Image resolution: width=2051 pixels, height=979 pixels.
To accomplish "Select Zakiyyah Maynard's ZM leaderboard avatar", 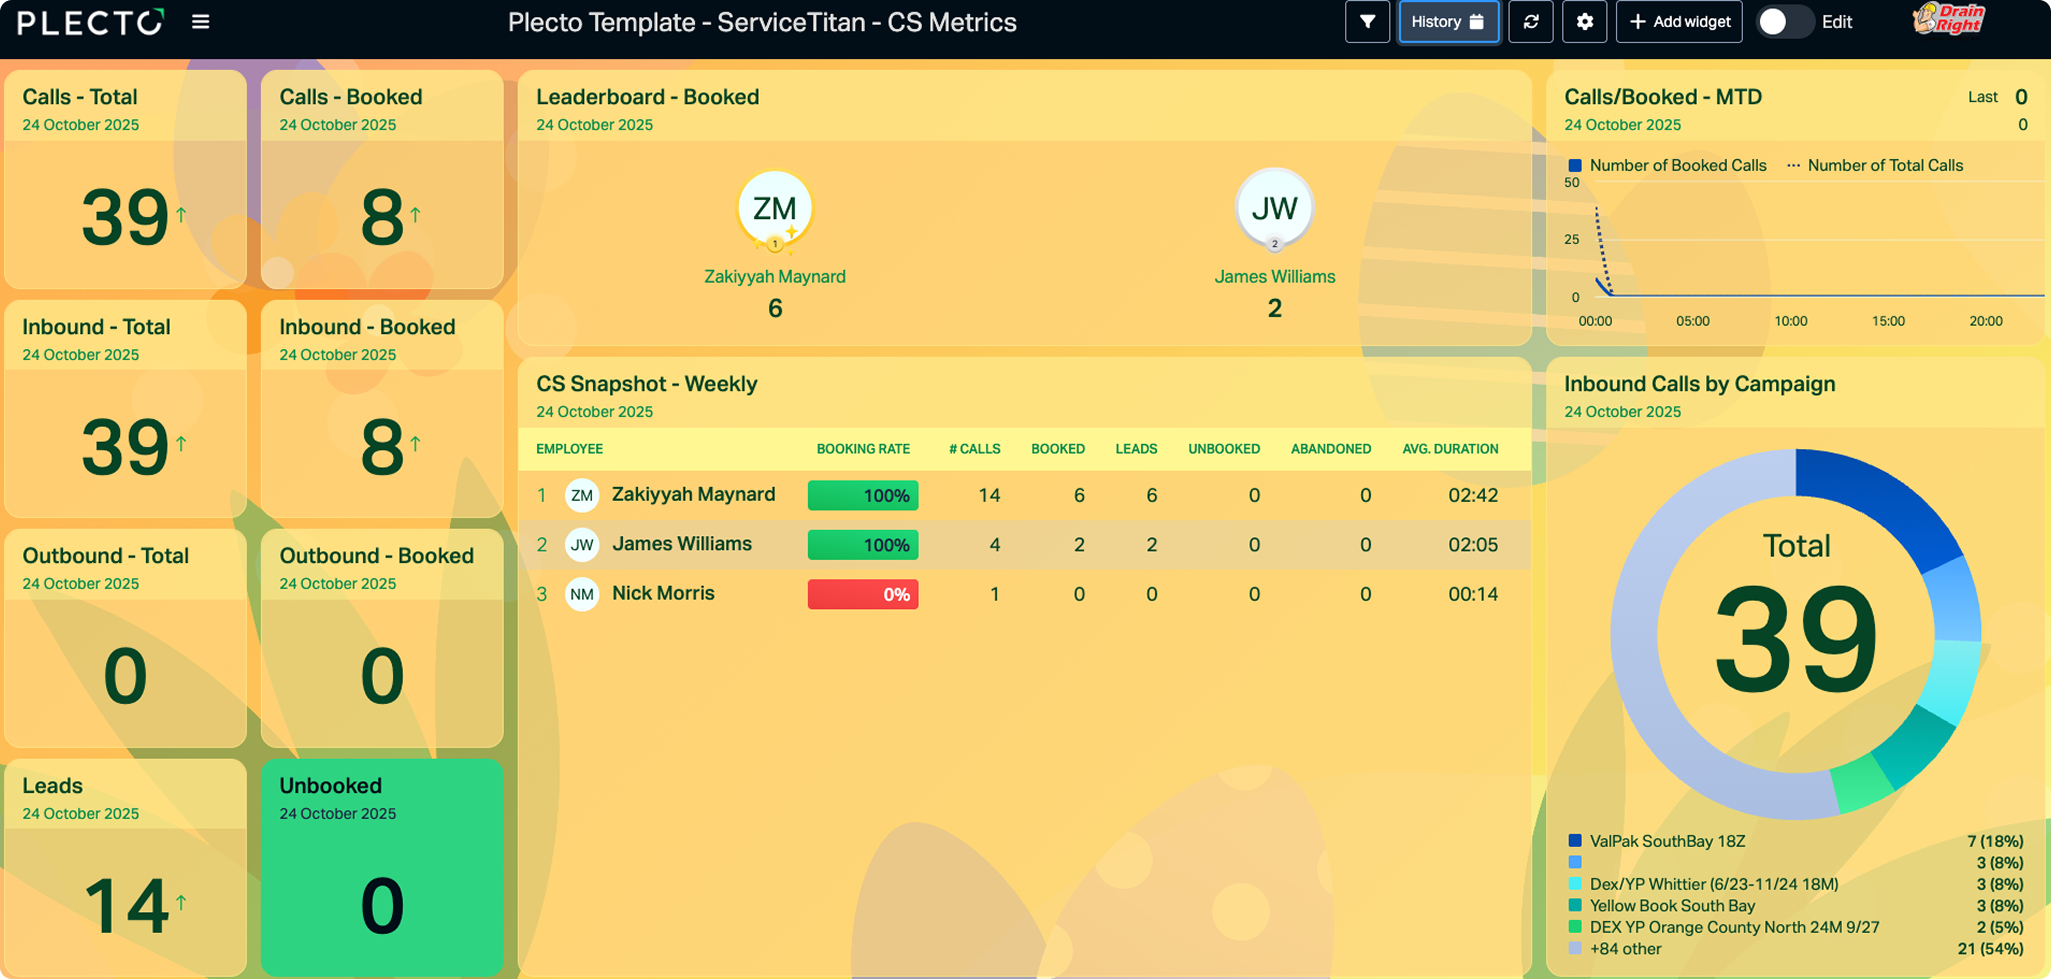I will (x=775, y=209).
